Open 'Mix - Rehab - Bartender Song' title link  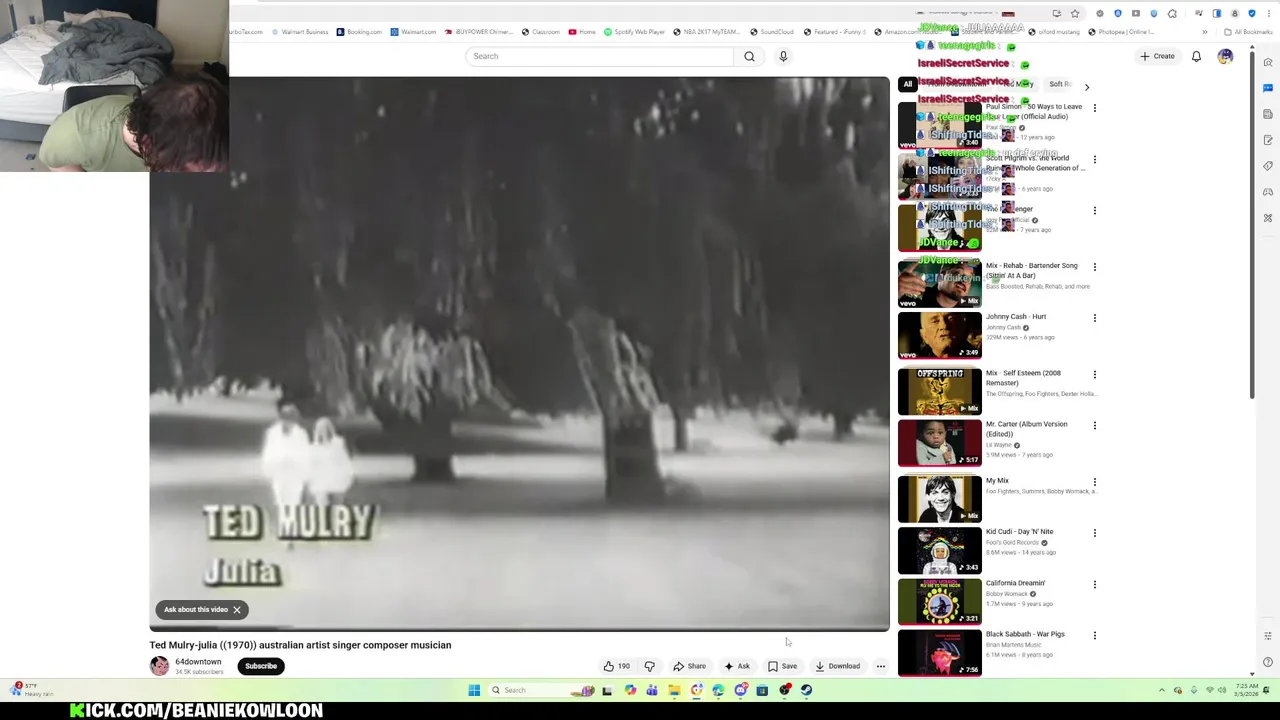(1031, 270)
